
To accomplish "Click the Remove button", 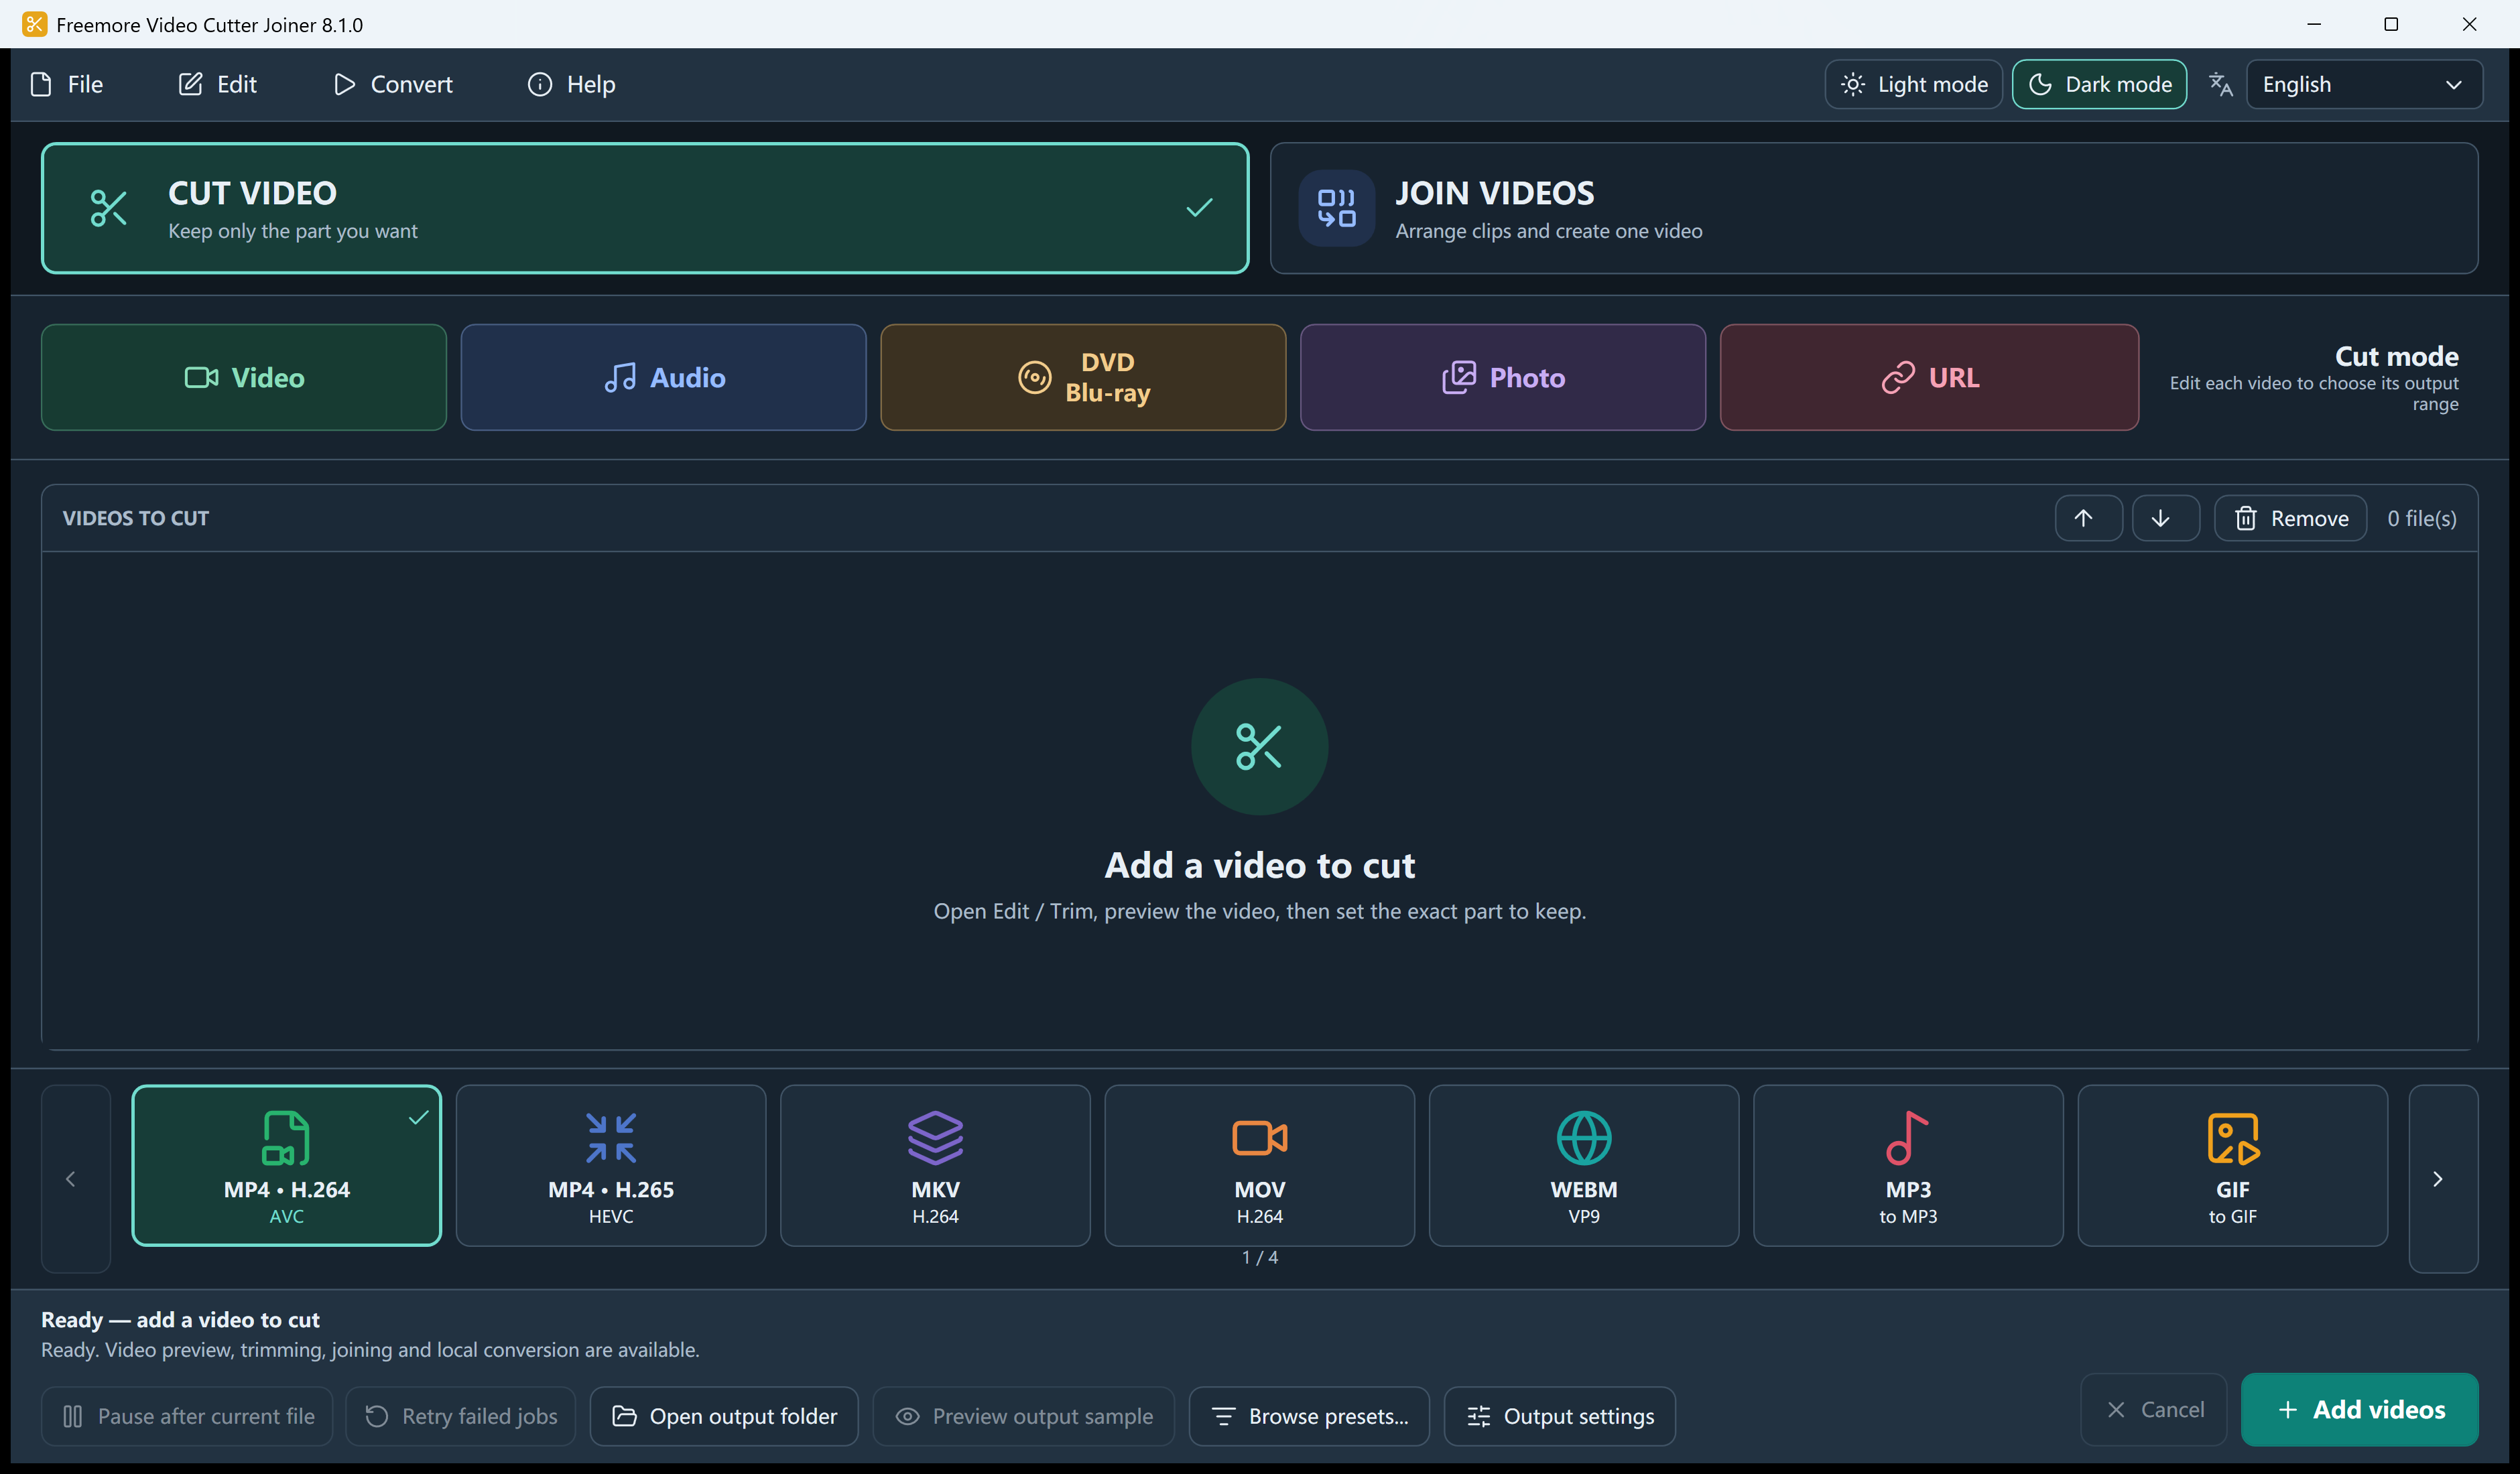I will tap(2290, 518).
